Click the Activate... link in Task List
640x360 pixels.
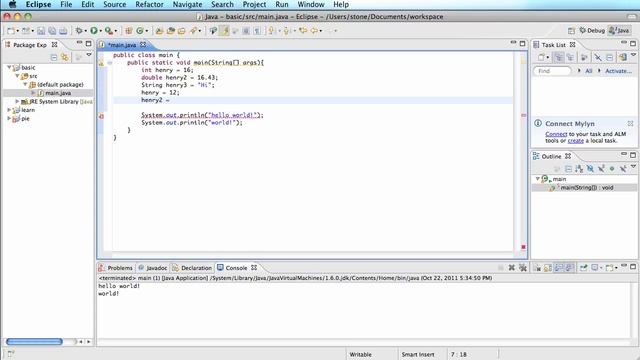point(618,71)
